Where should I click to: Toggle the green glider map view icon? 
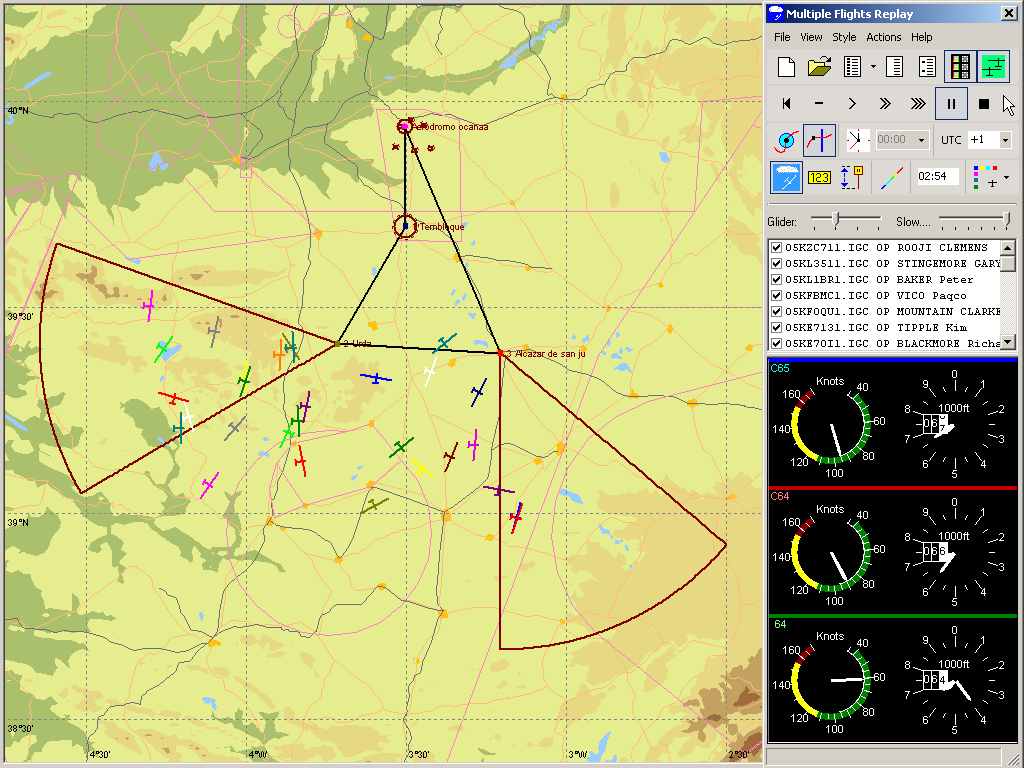[x=993, y=67]
